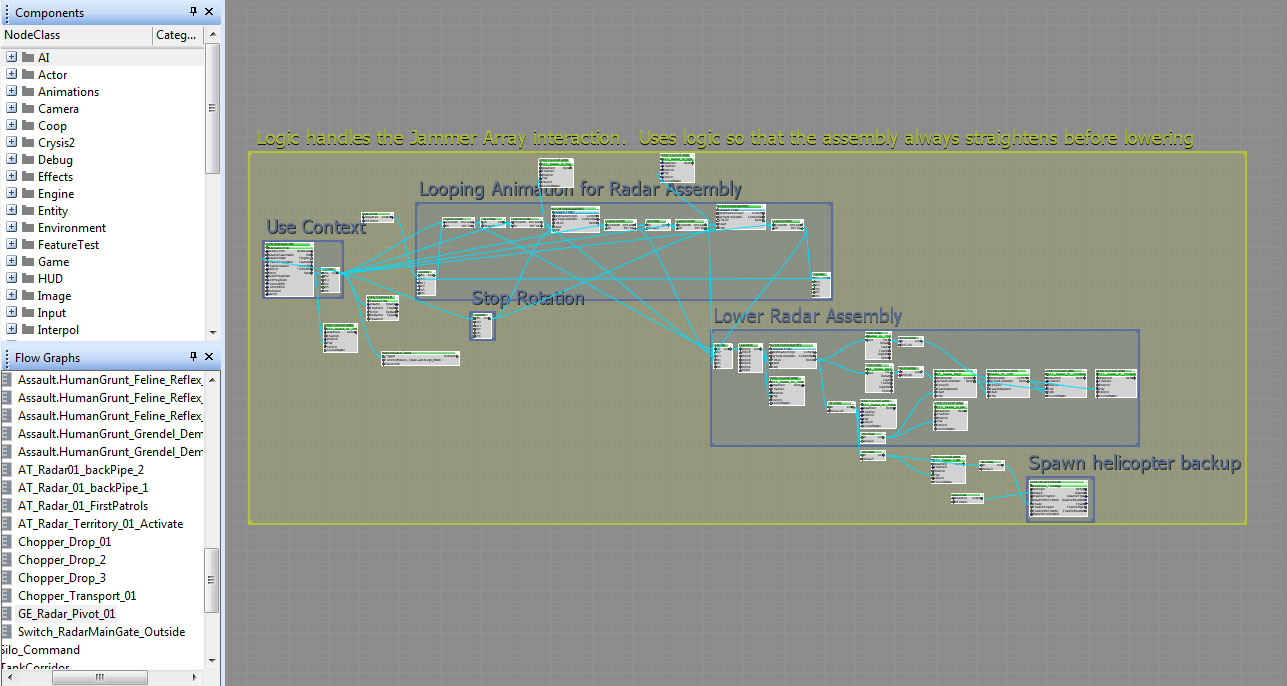
Task: Click the Animations folder icon
Action: (28, 92)
